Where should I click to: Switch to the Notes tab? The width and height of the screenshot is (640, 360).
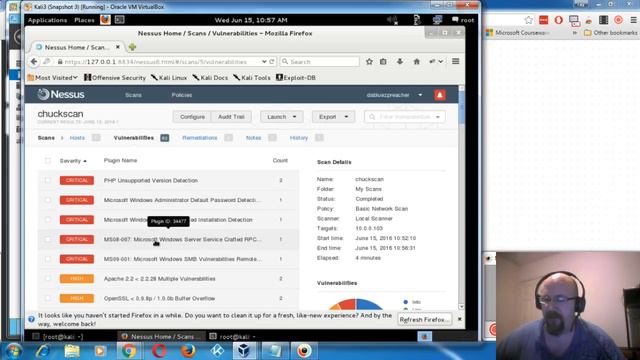pyautogui.click(x=253, y=138)
